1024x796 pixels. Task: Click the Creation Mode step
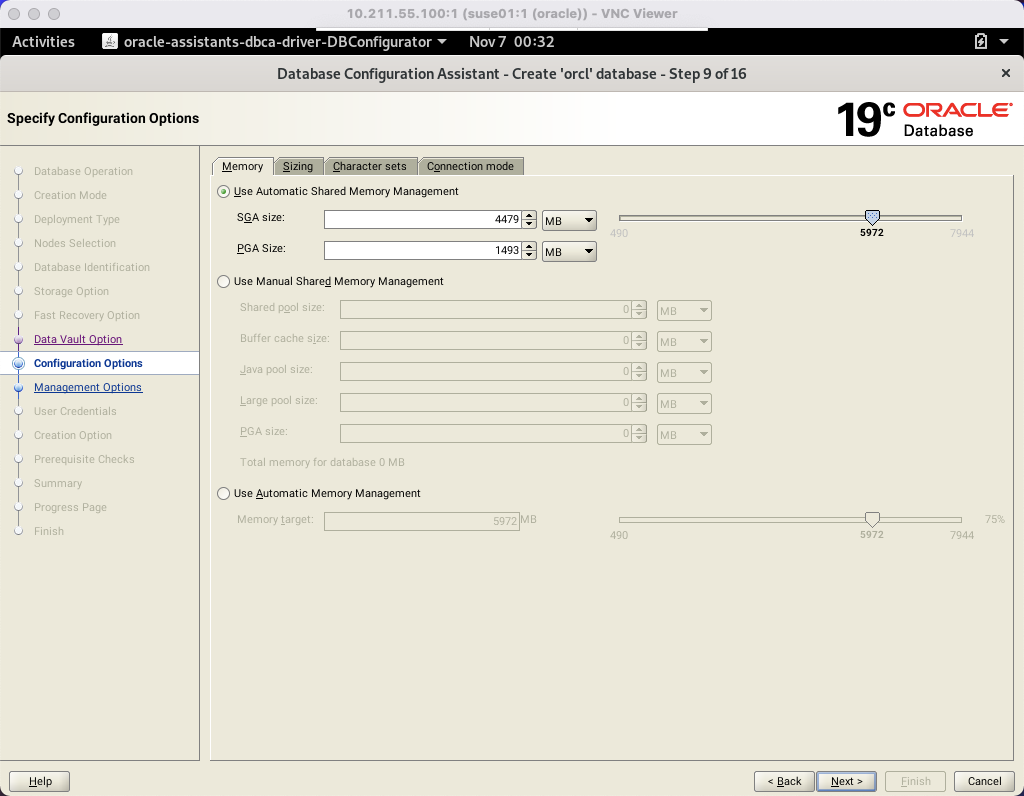(70, 195)
